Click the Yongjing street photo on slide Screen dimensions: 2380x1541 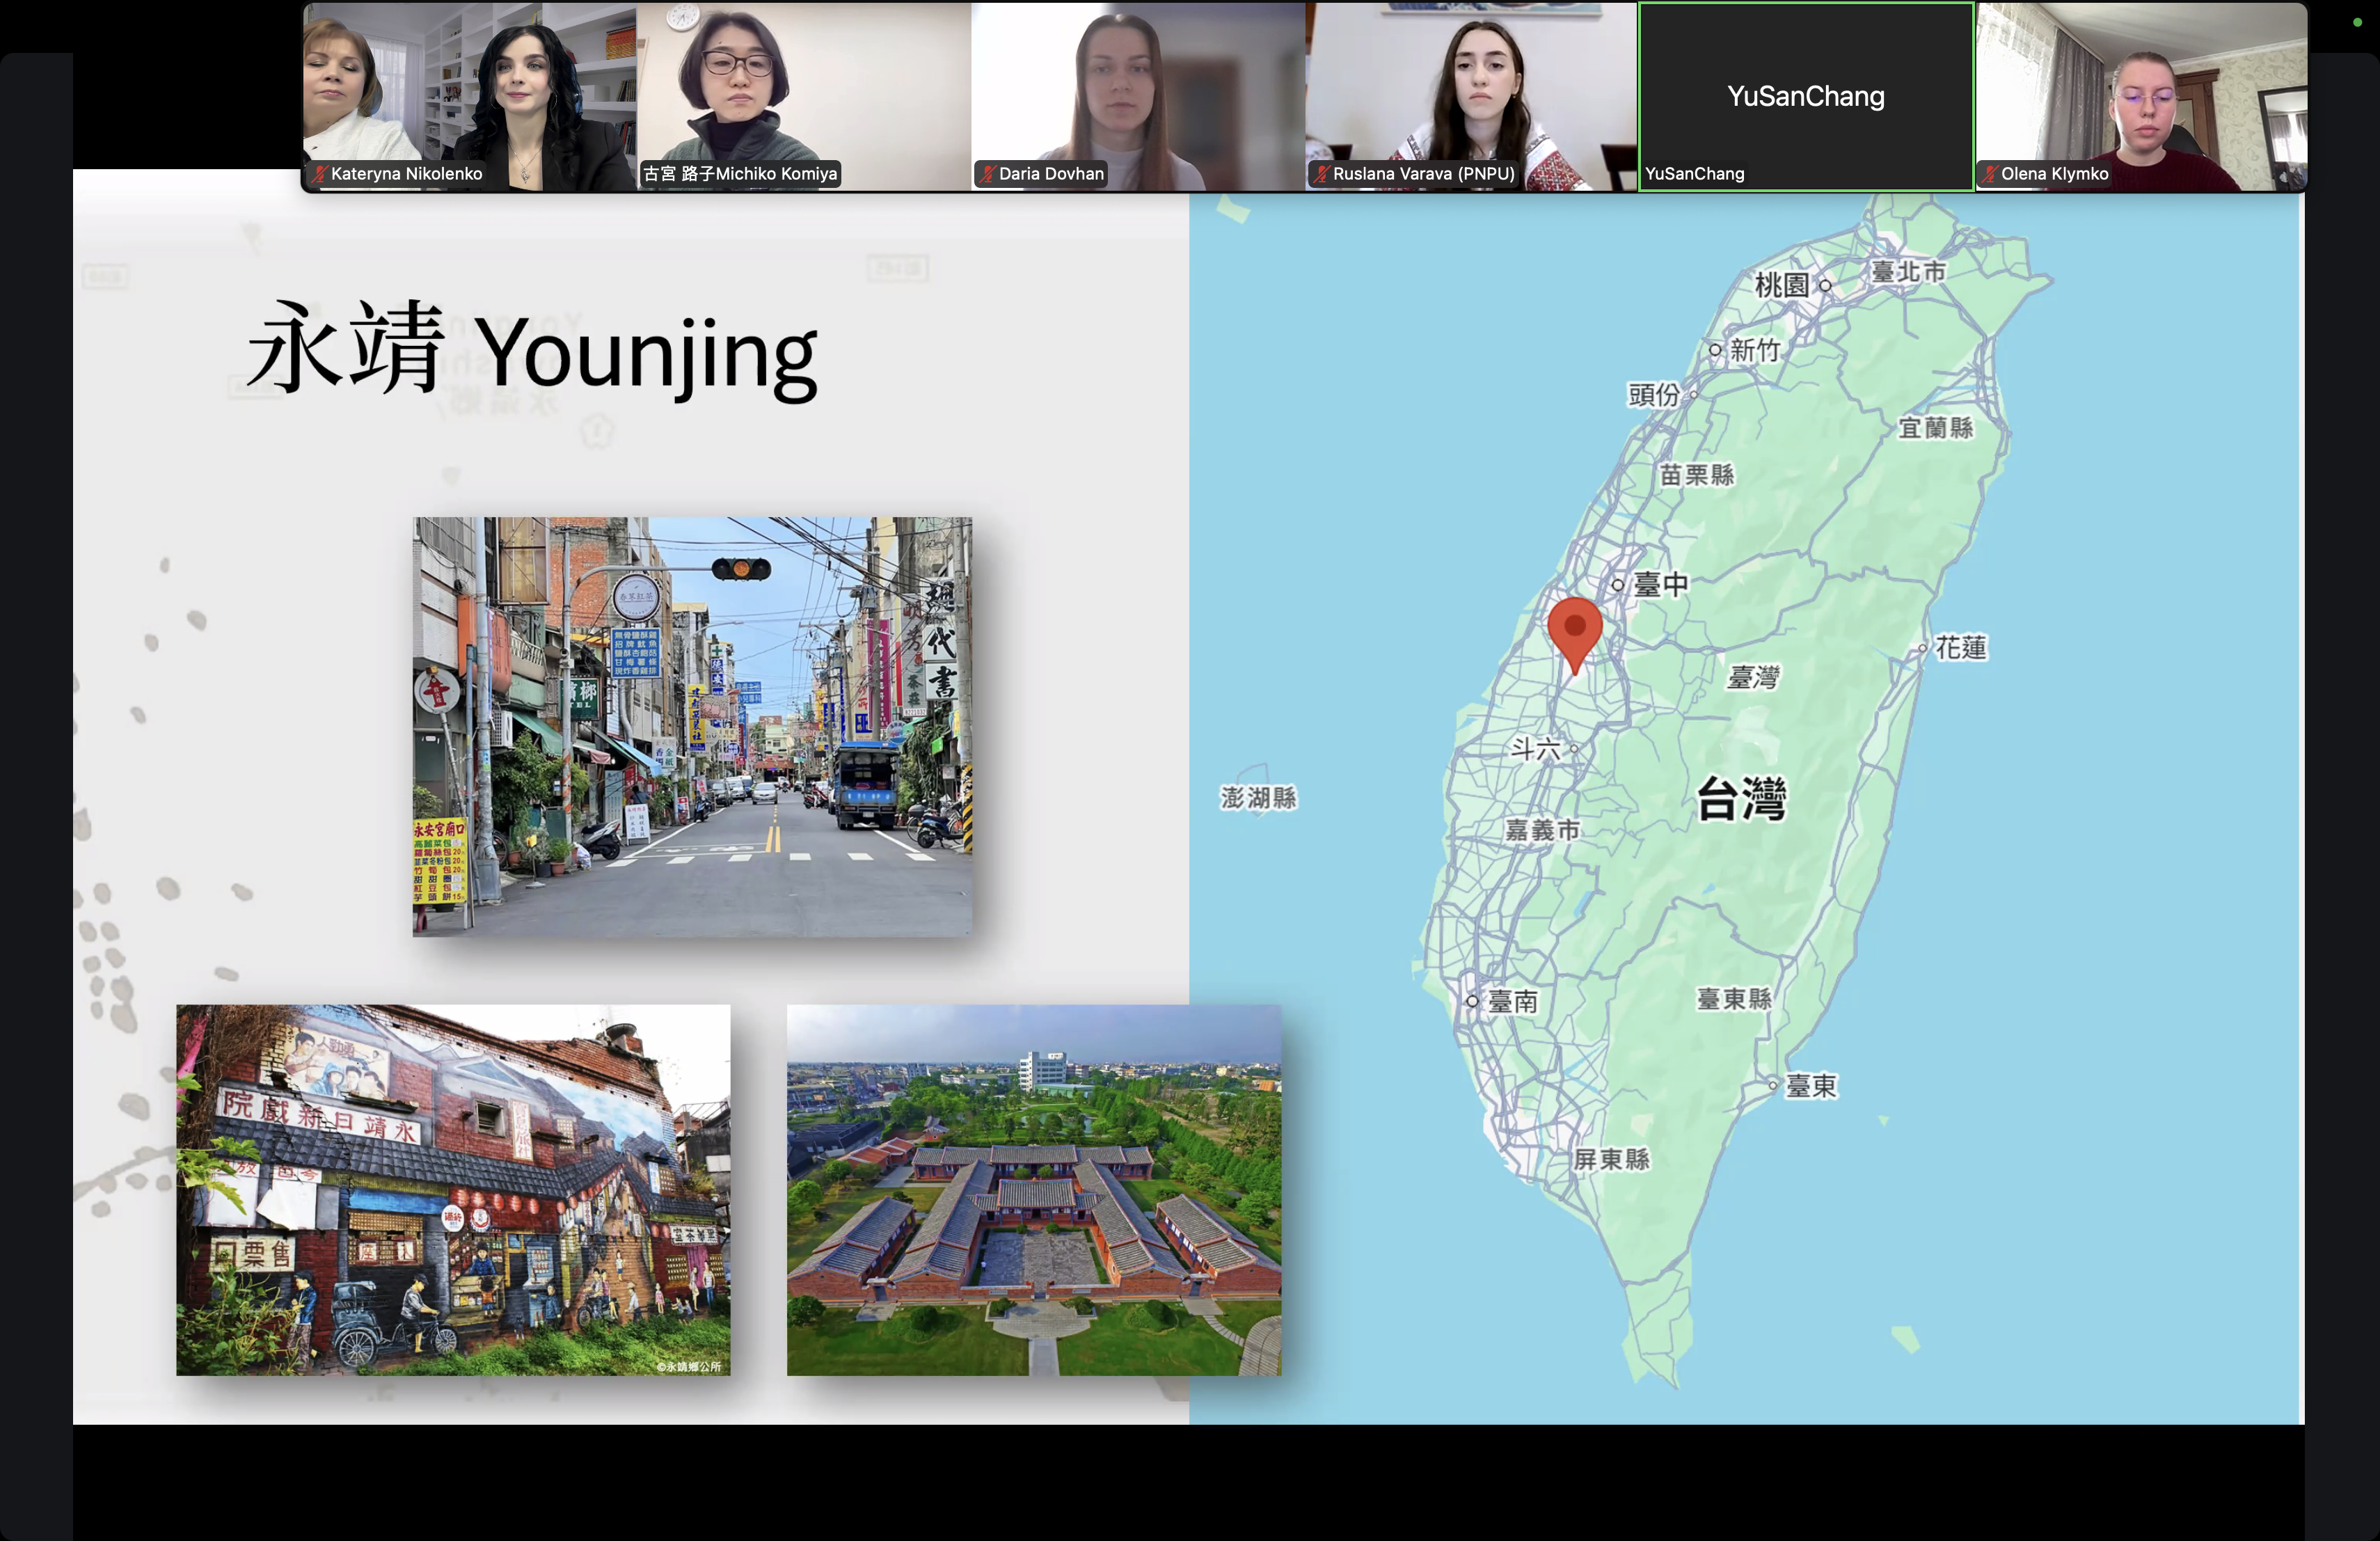click(x=692, y=726)
